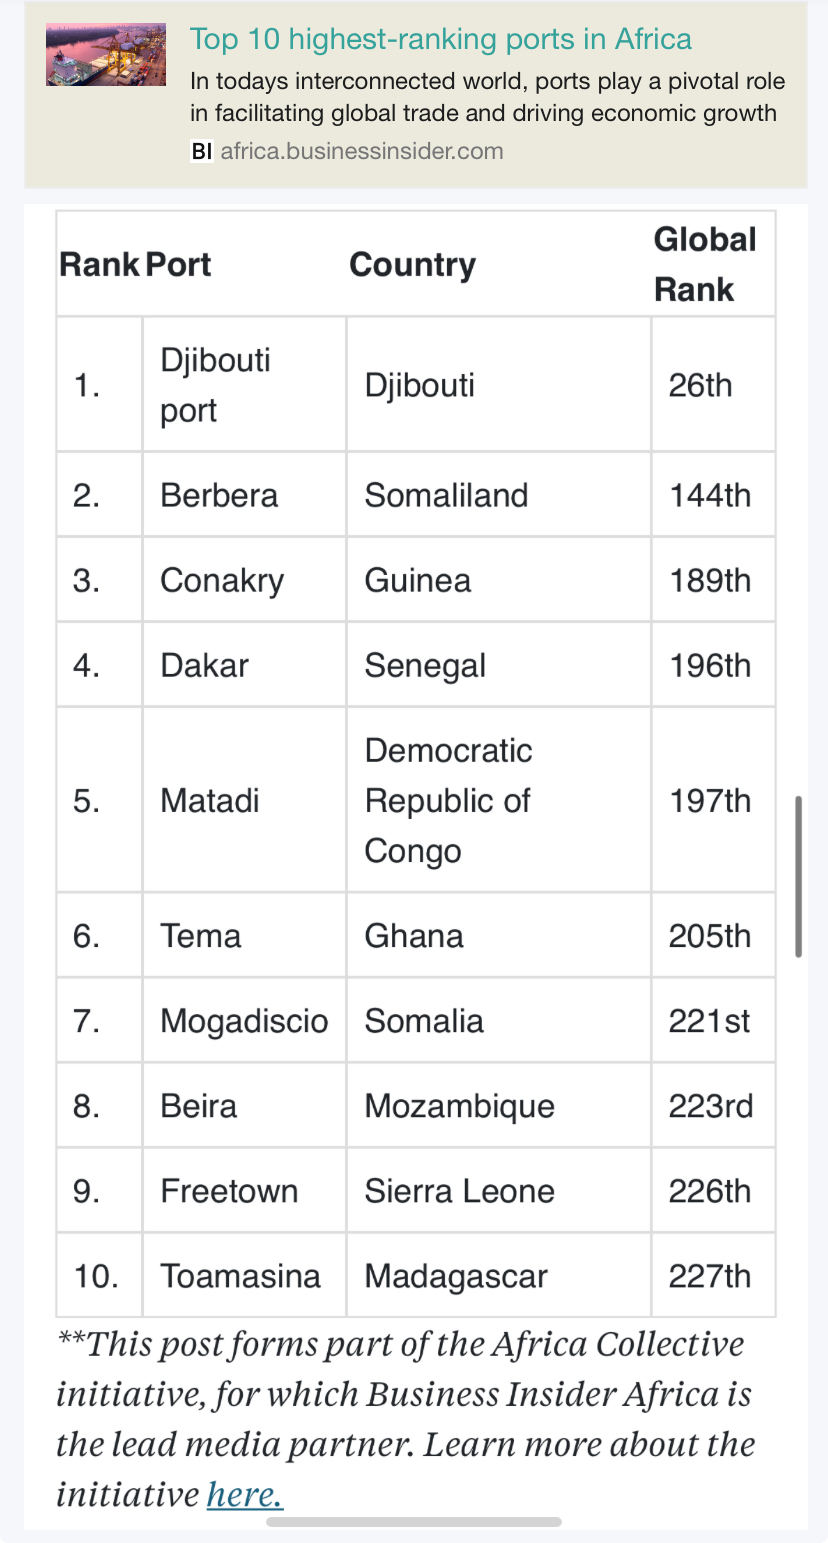Click the article description preview text
The height and width of the screenshot is (1543, 828).
(x=488, y=97)
